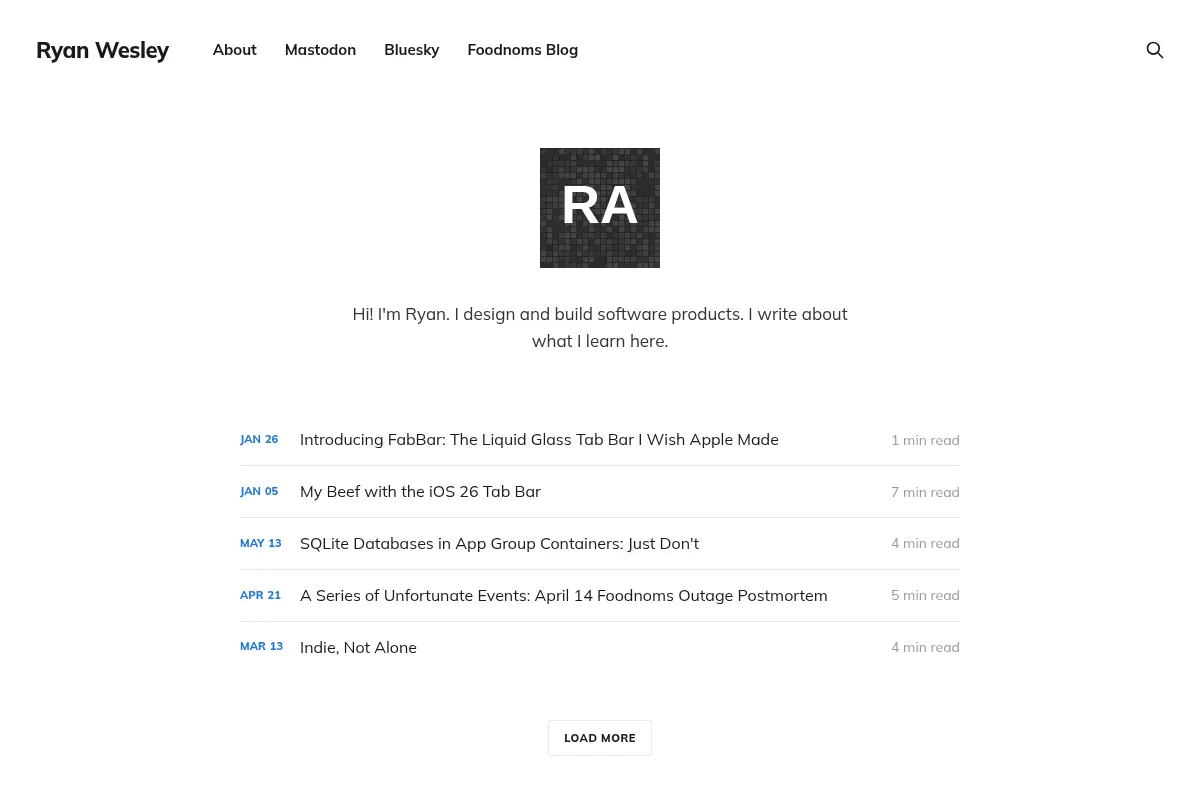Open the Mastodon nav link
This screenshot has width=1200, height=800.
(320, 50)
